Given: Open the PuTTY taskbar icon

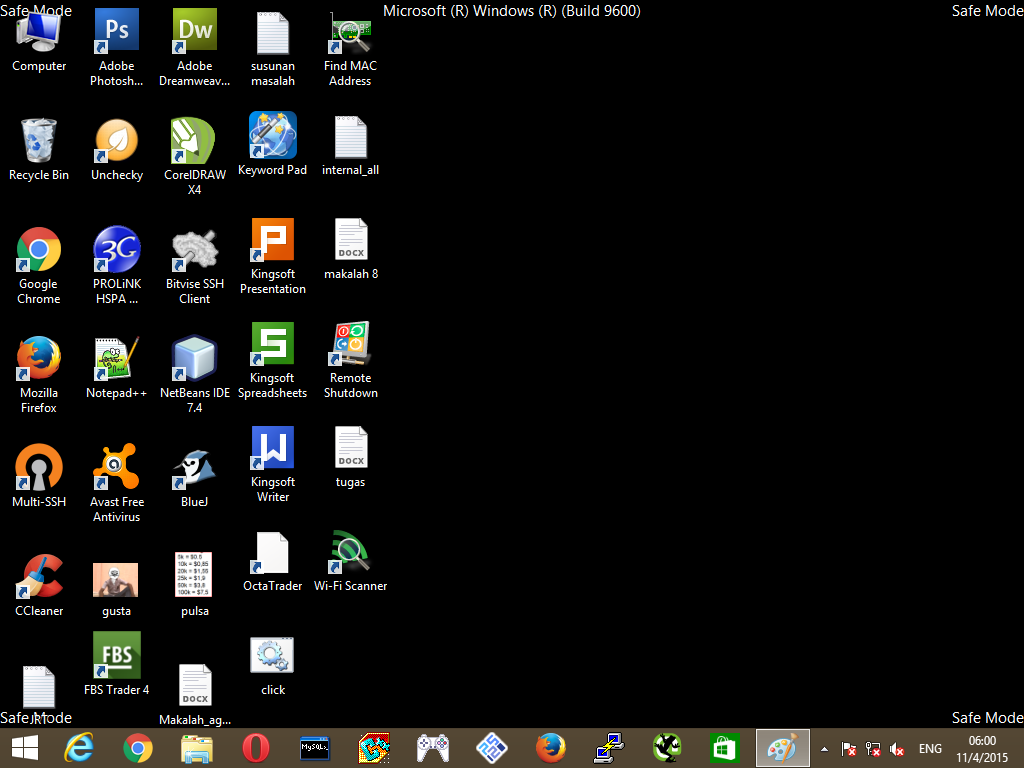Looking at the screenshot, I should [x=609, y=748].
